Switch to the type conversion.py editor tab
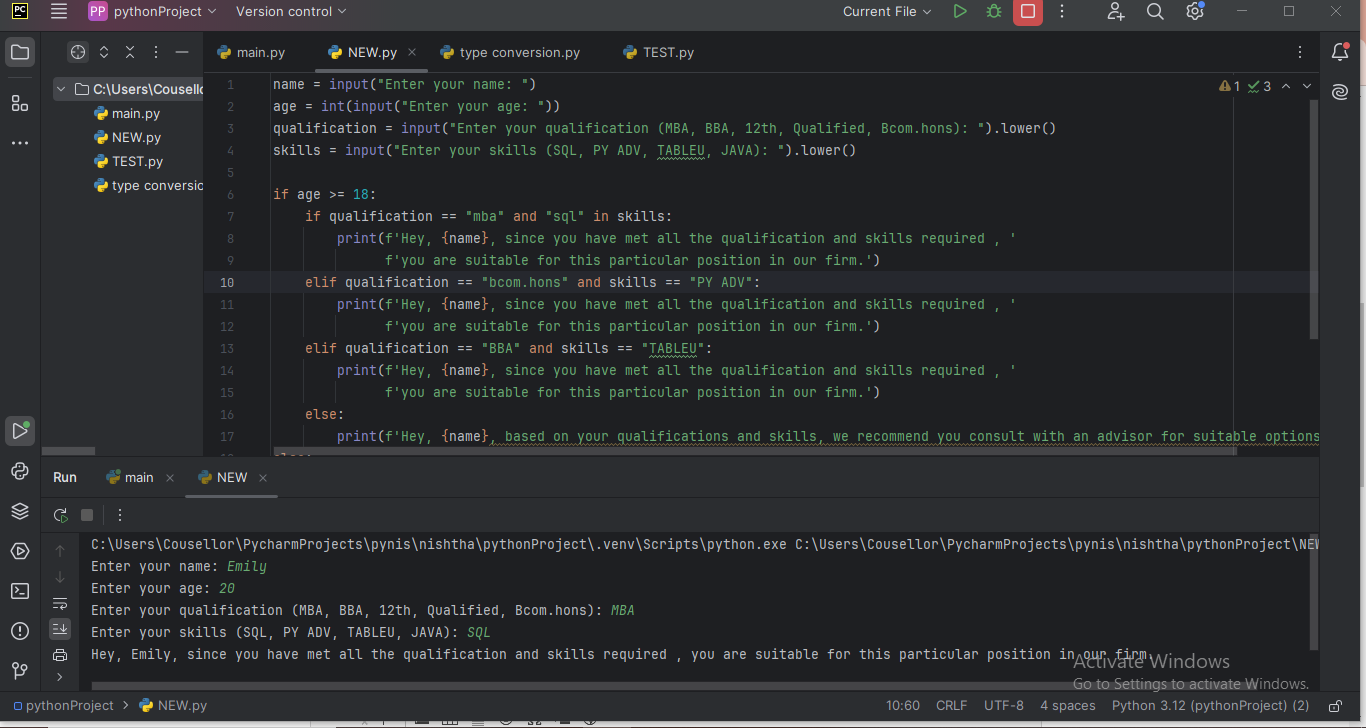The image size is (1366, 728). click(510, 52)
